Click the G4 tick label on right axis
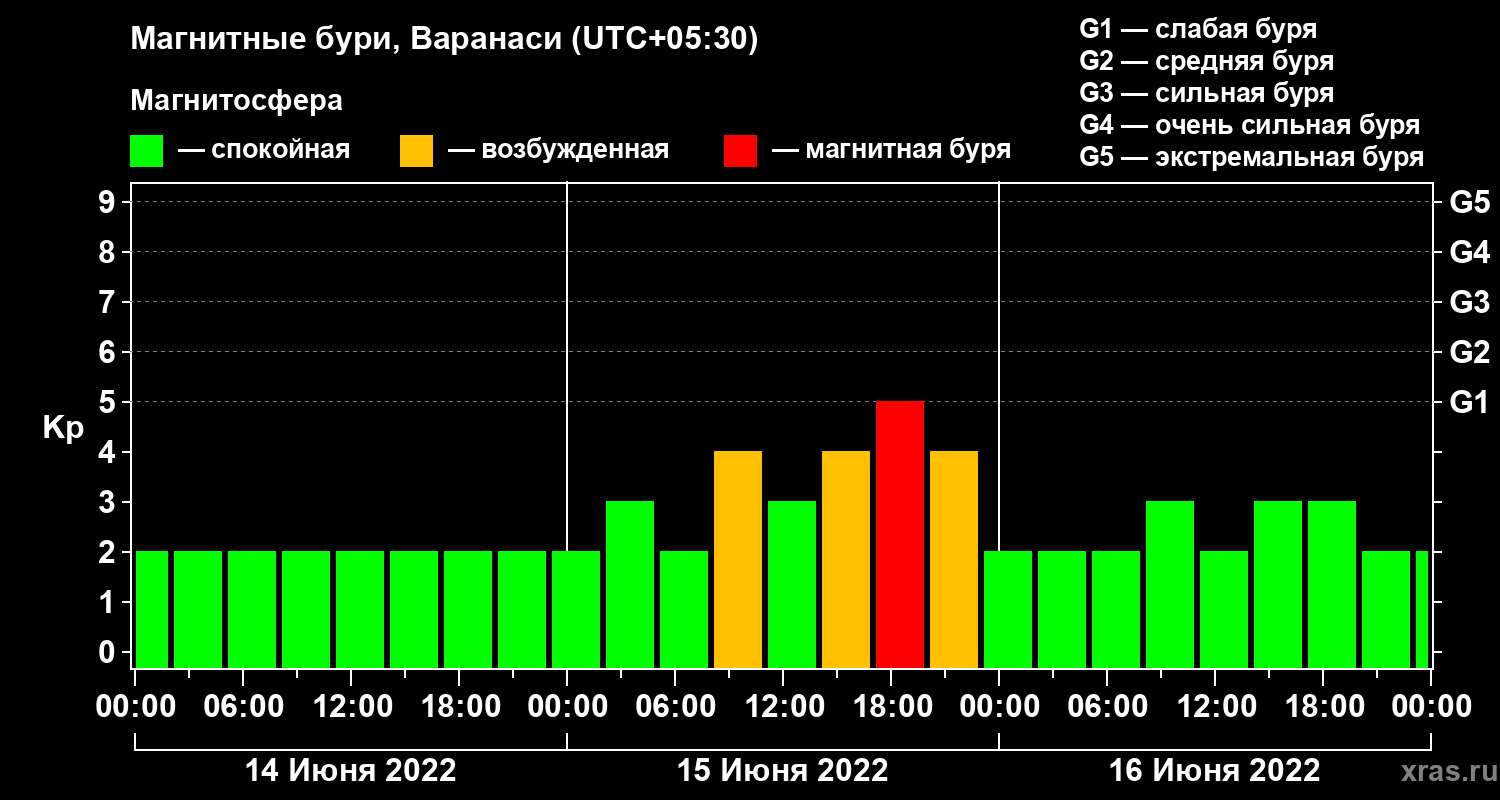 (x=1469, y=252)
